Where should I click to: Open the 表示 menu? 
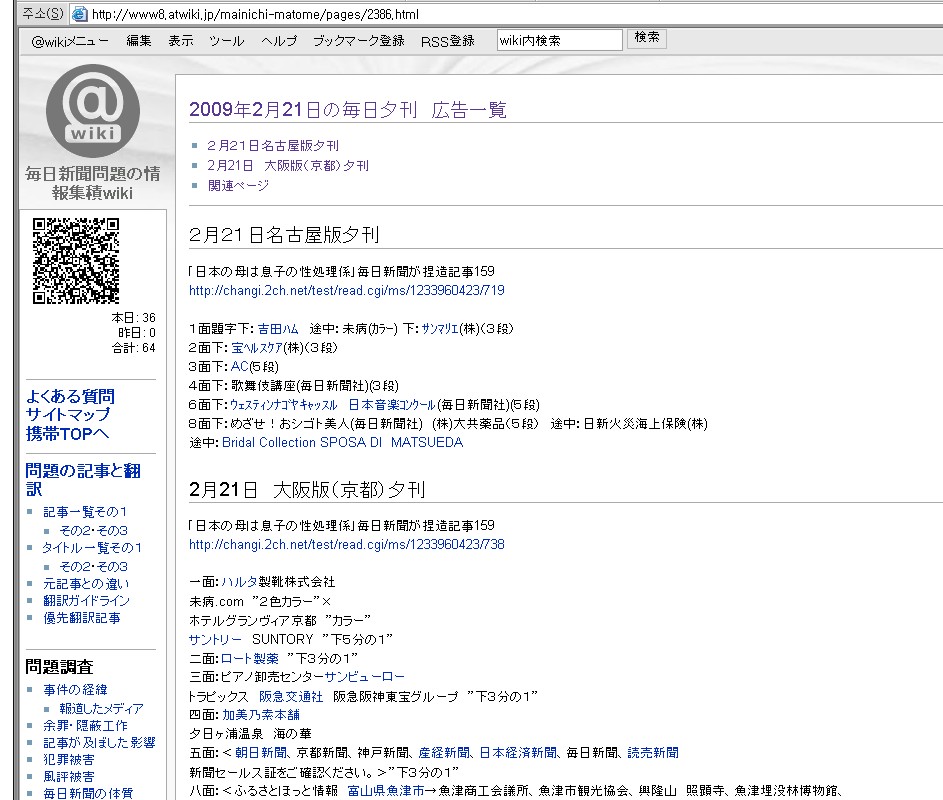[180, 41]
